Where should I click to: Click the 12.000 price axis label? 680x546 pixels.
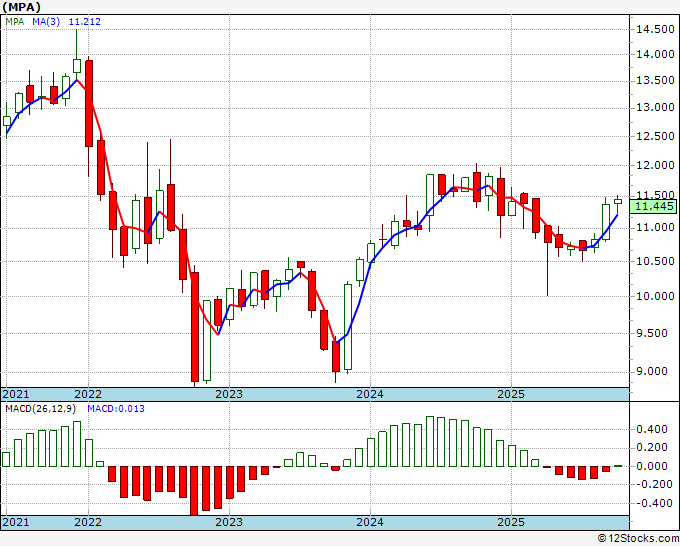655,165
